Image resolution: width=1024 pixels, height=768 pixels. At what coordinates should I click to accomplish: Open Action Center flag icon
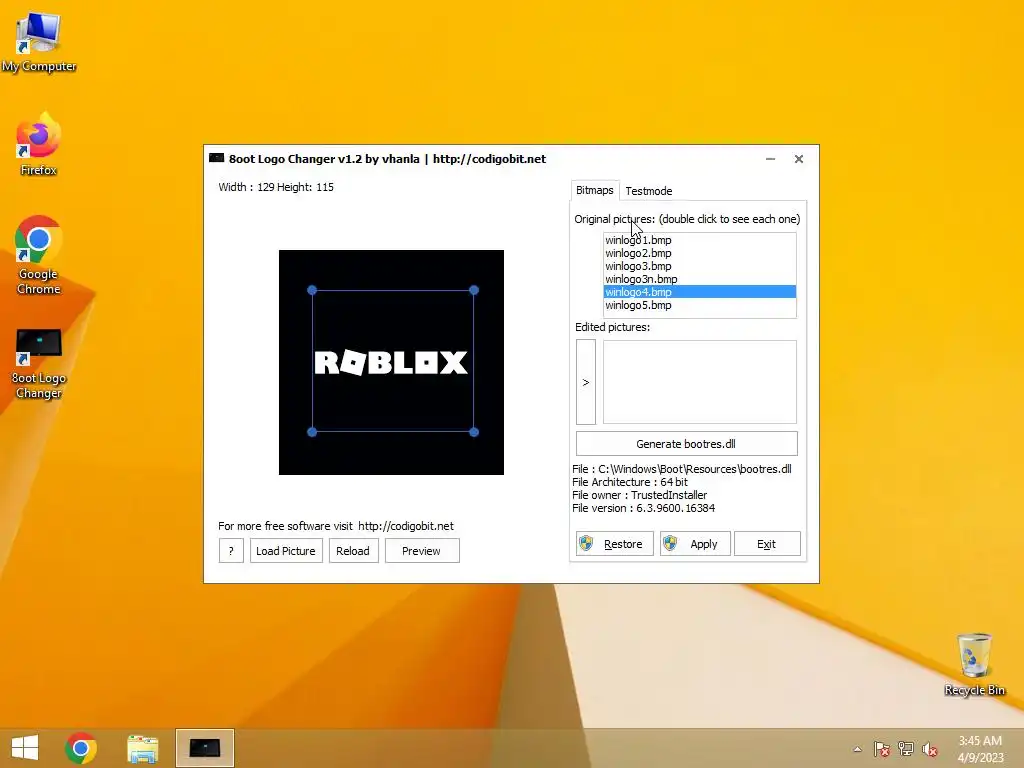pyautogui.click(x=882, y=749)
